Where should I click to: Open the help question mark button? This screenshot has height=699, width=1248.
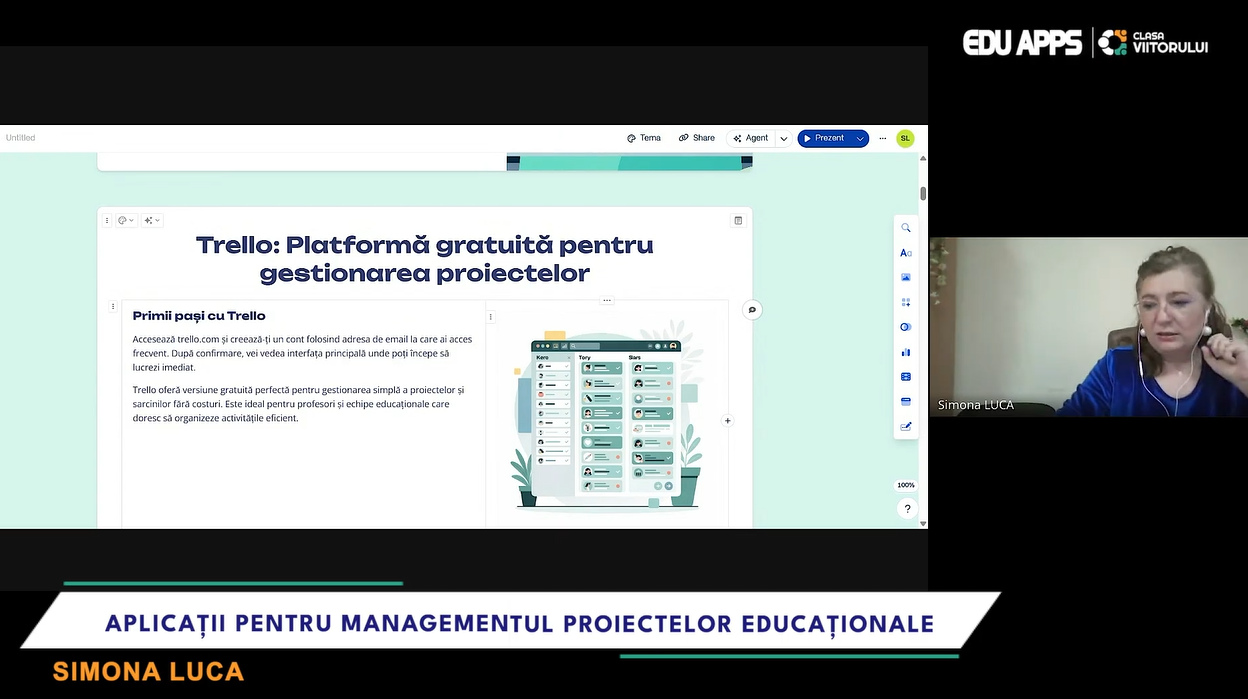click(907, 509)
